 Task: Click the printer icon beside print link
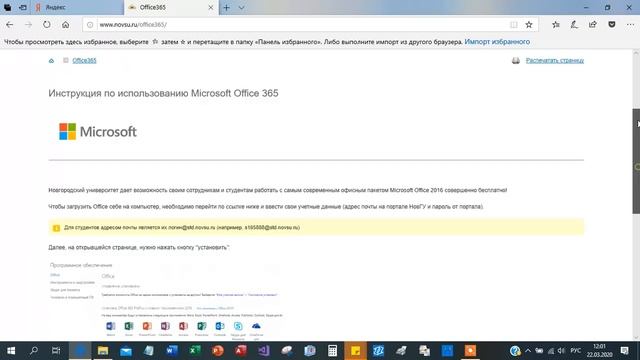(516, 60)
